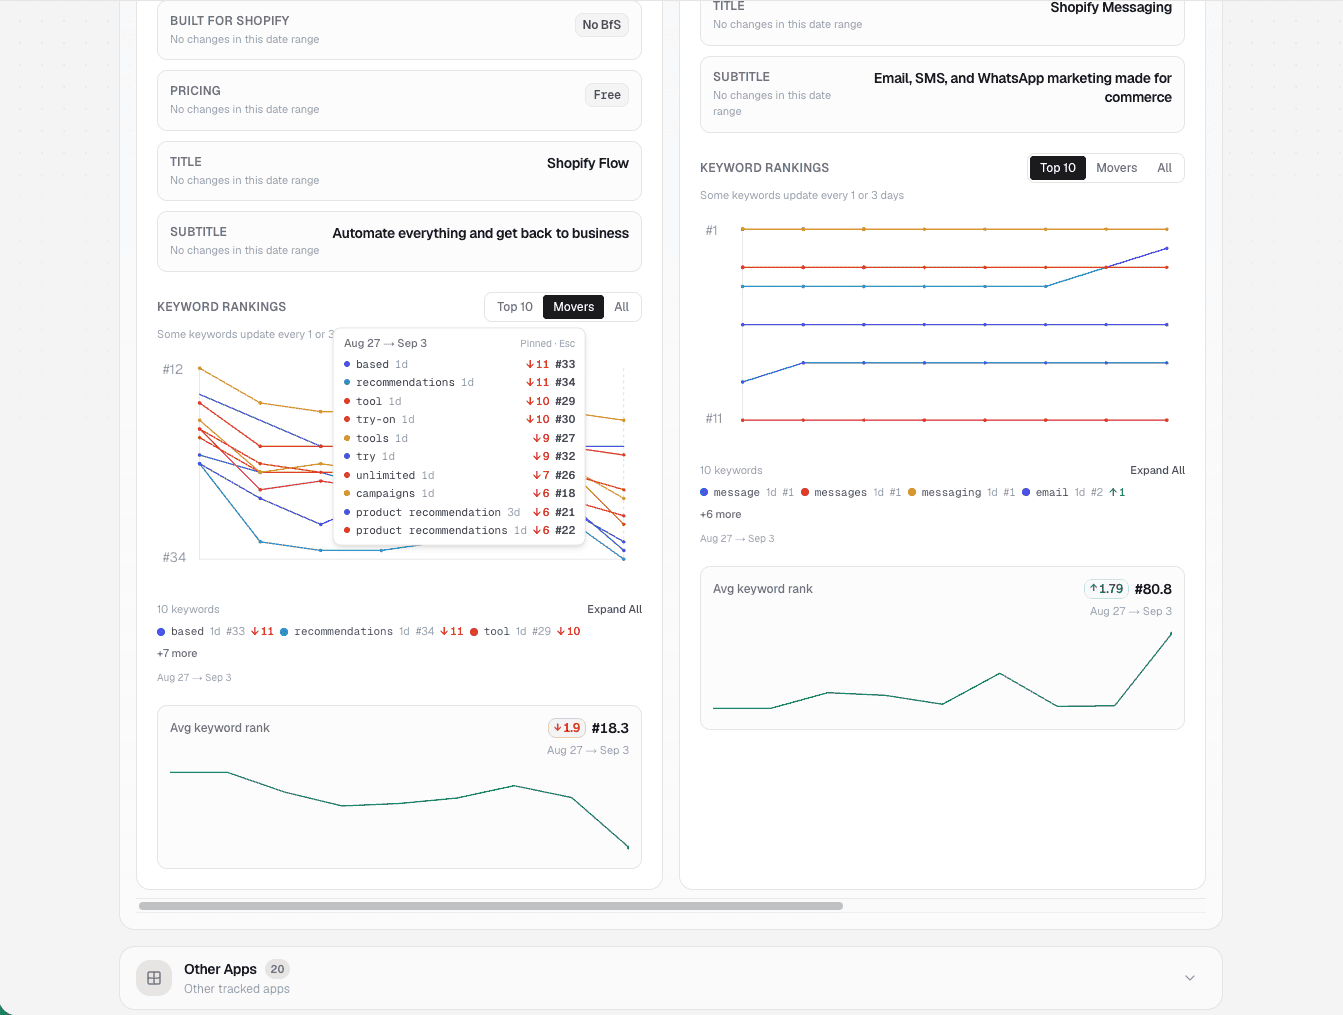Click the #80.8 average keyword rank value
Screen dimensions: 1343x1015
click(x=1153, y=589)
